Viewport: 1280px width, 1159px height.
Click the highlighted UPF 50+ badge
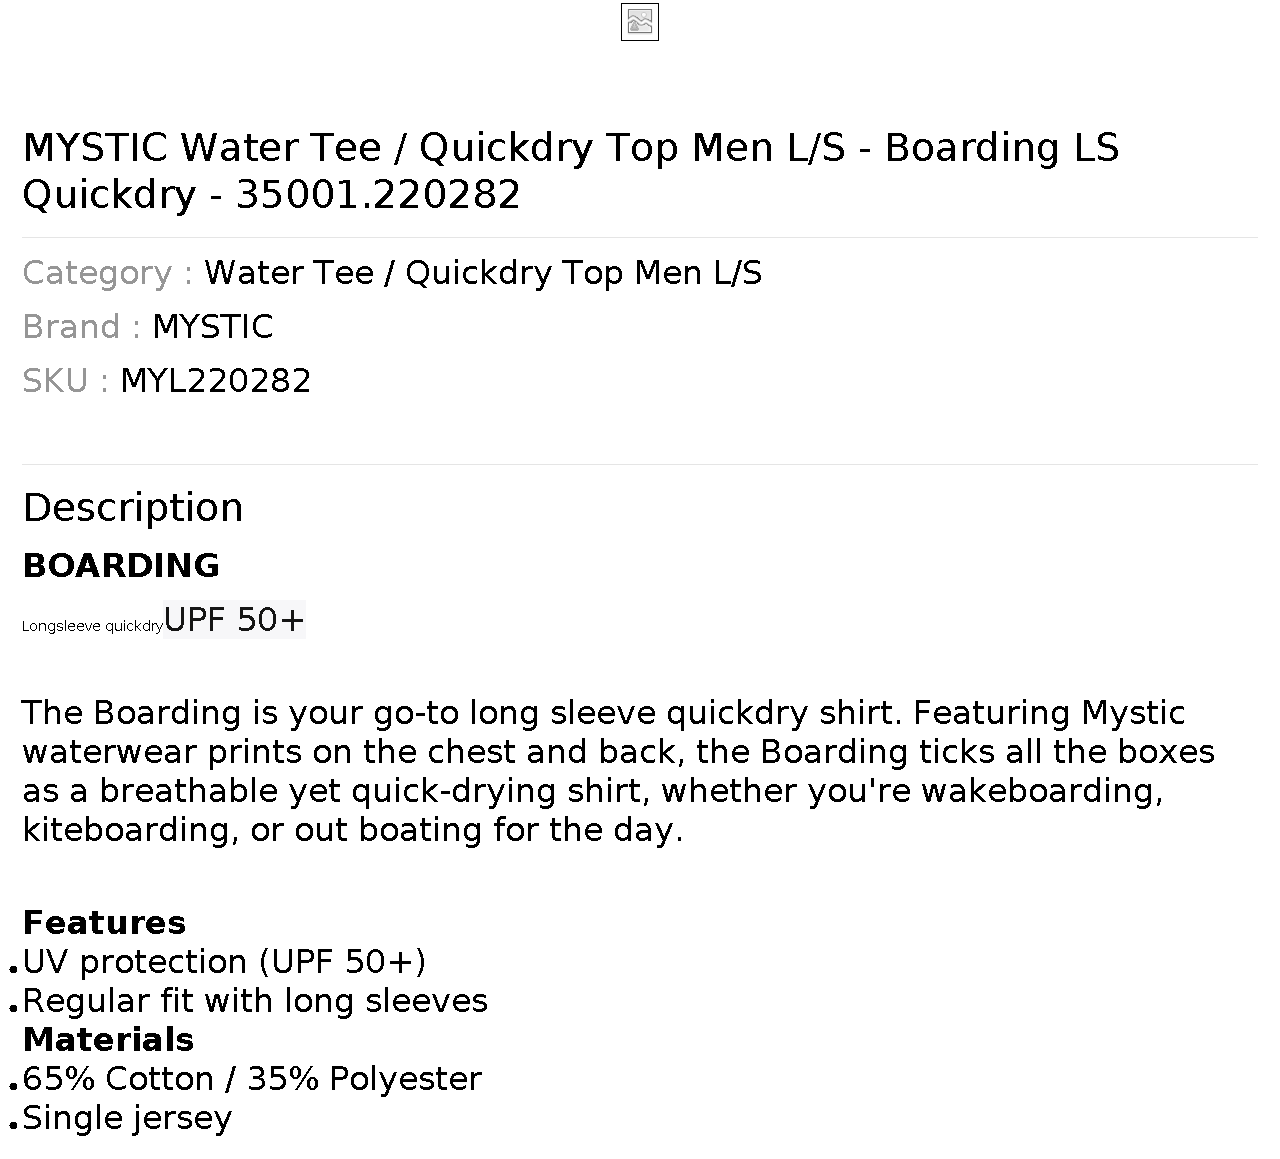(234, 620)
